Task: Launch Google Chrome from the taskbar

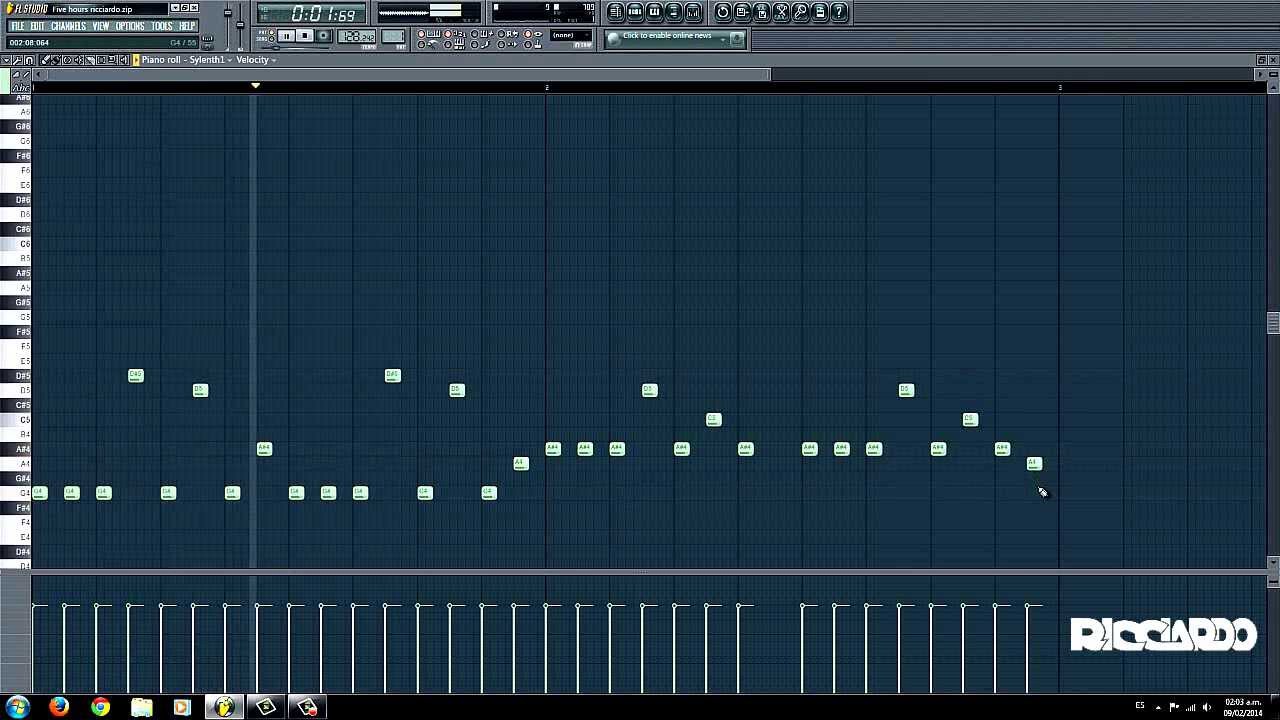Action: pos(100,707)
